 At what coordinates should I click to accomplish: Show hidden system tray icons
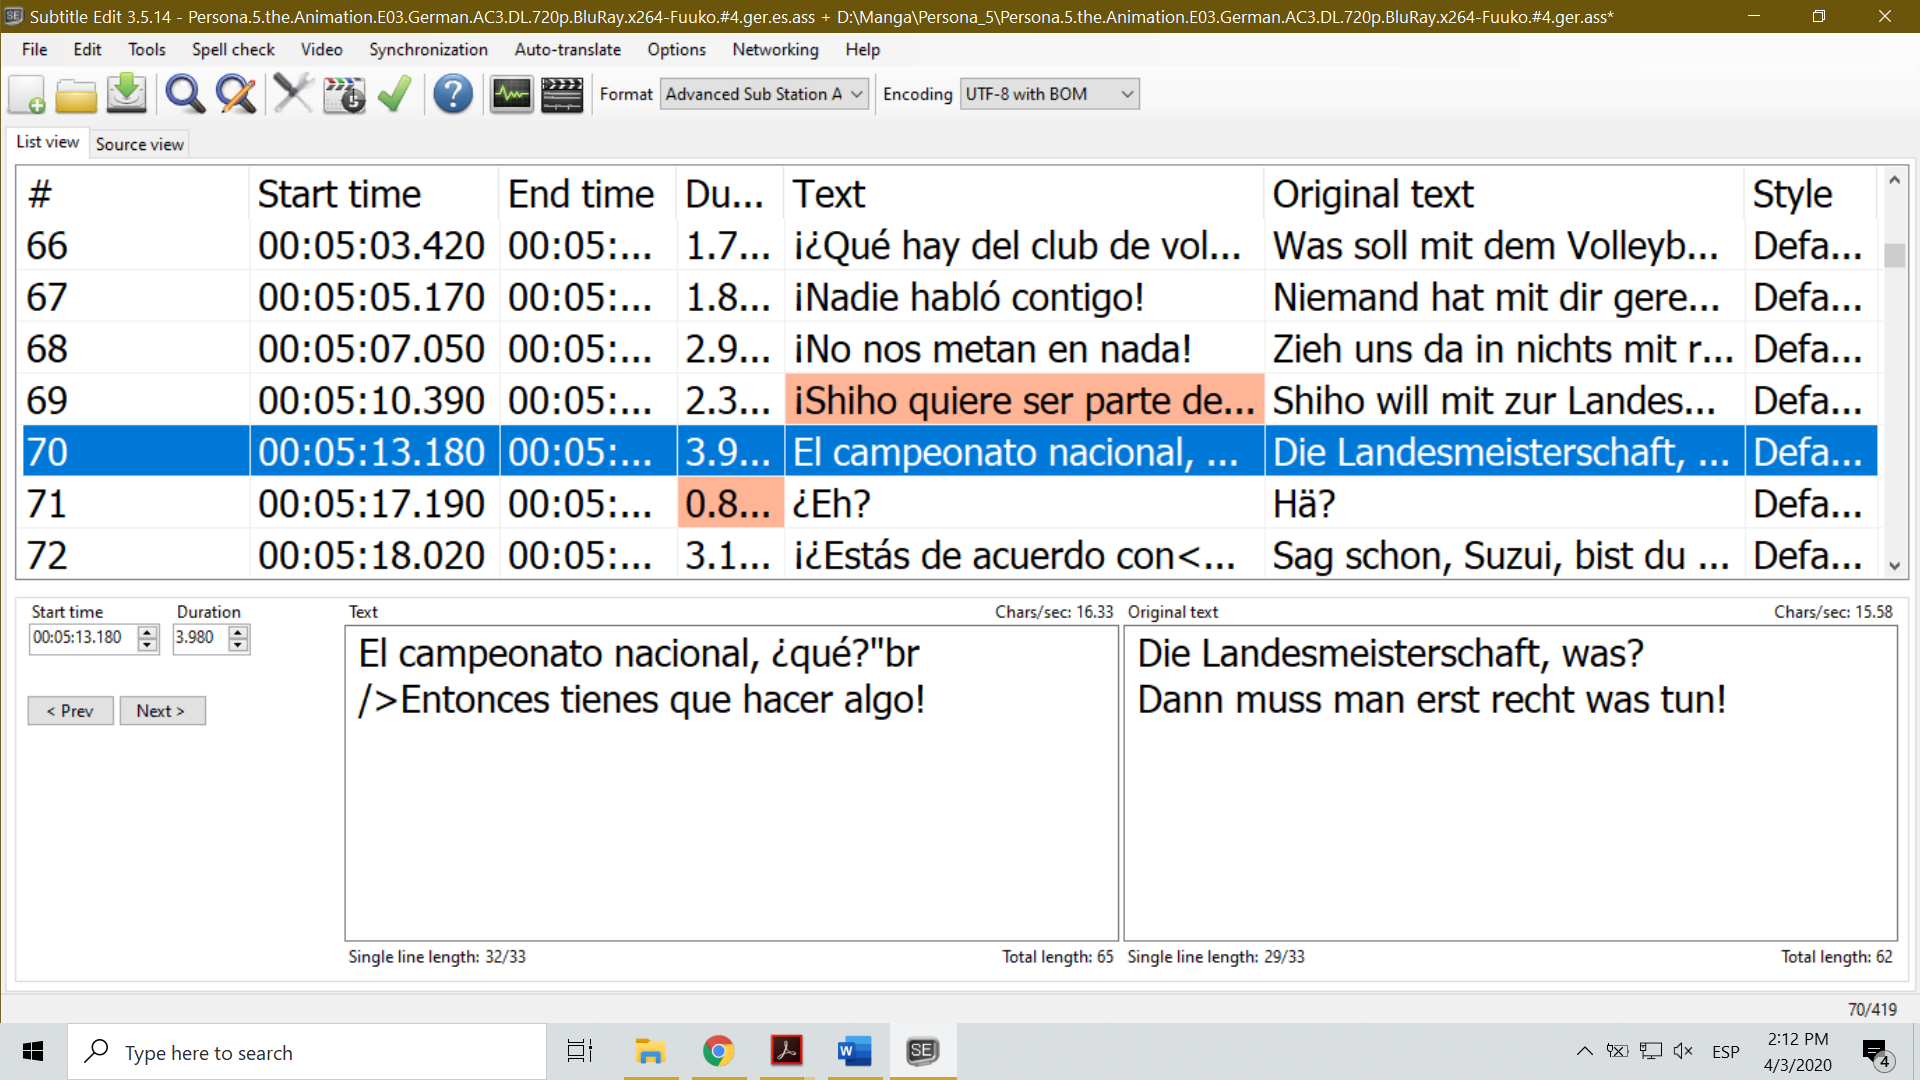click(1585, 1051)
